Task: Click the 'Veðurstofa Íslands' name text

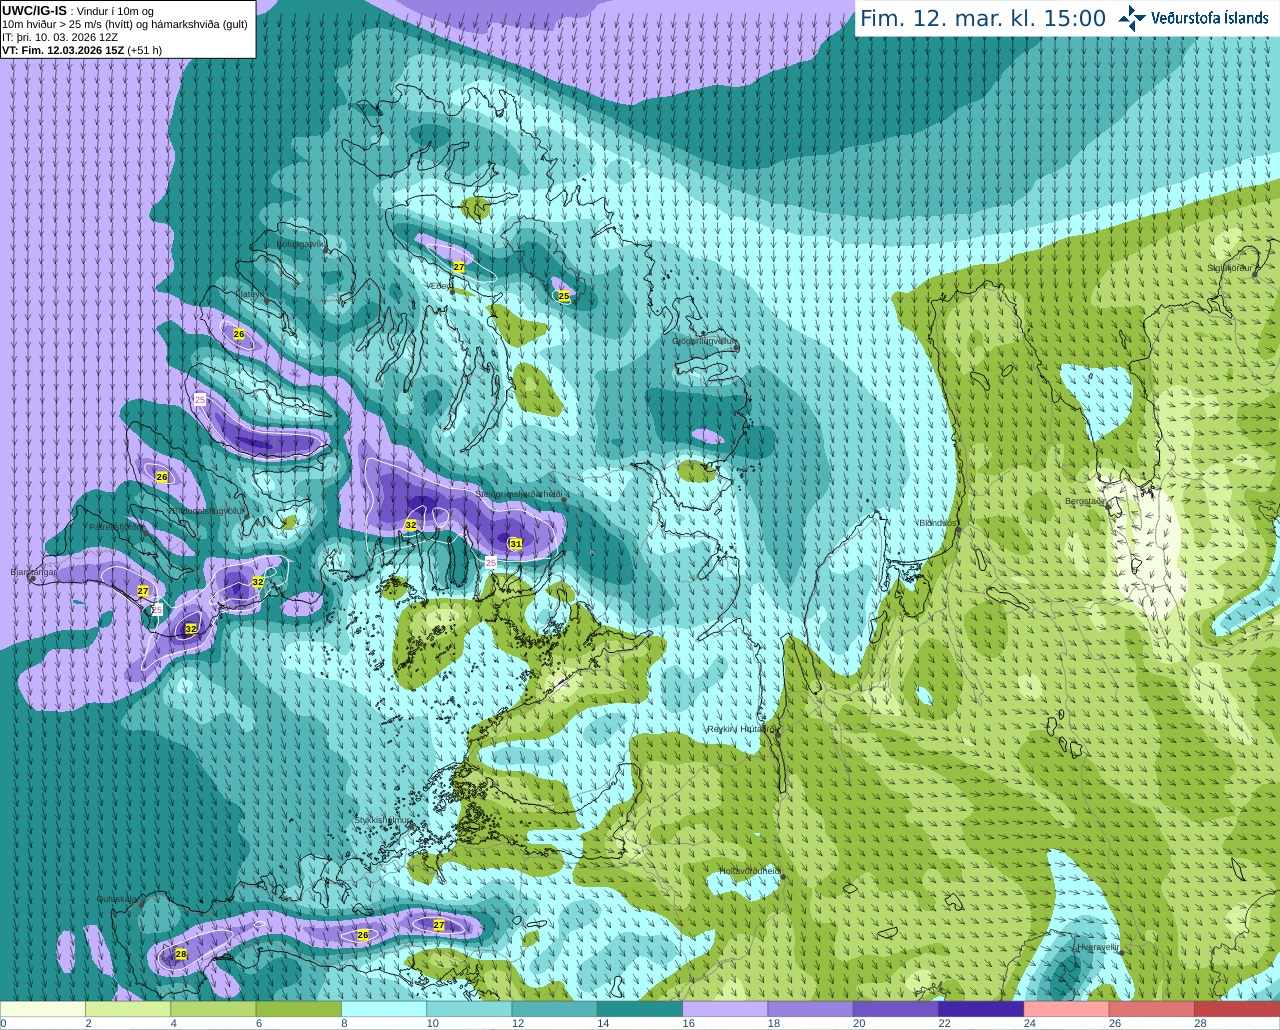Action: click(x=1210, y=18)
